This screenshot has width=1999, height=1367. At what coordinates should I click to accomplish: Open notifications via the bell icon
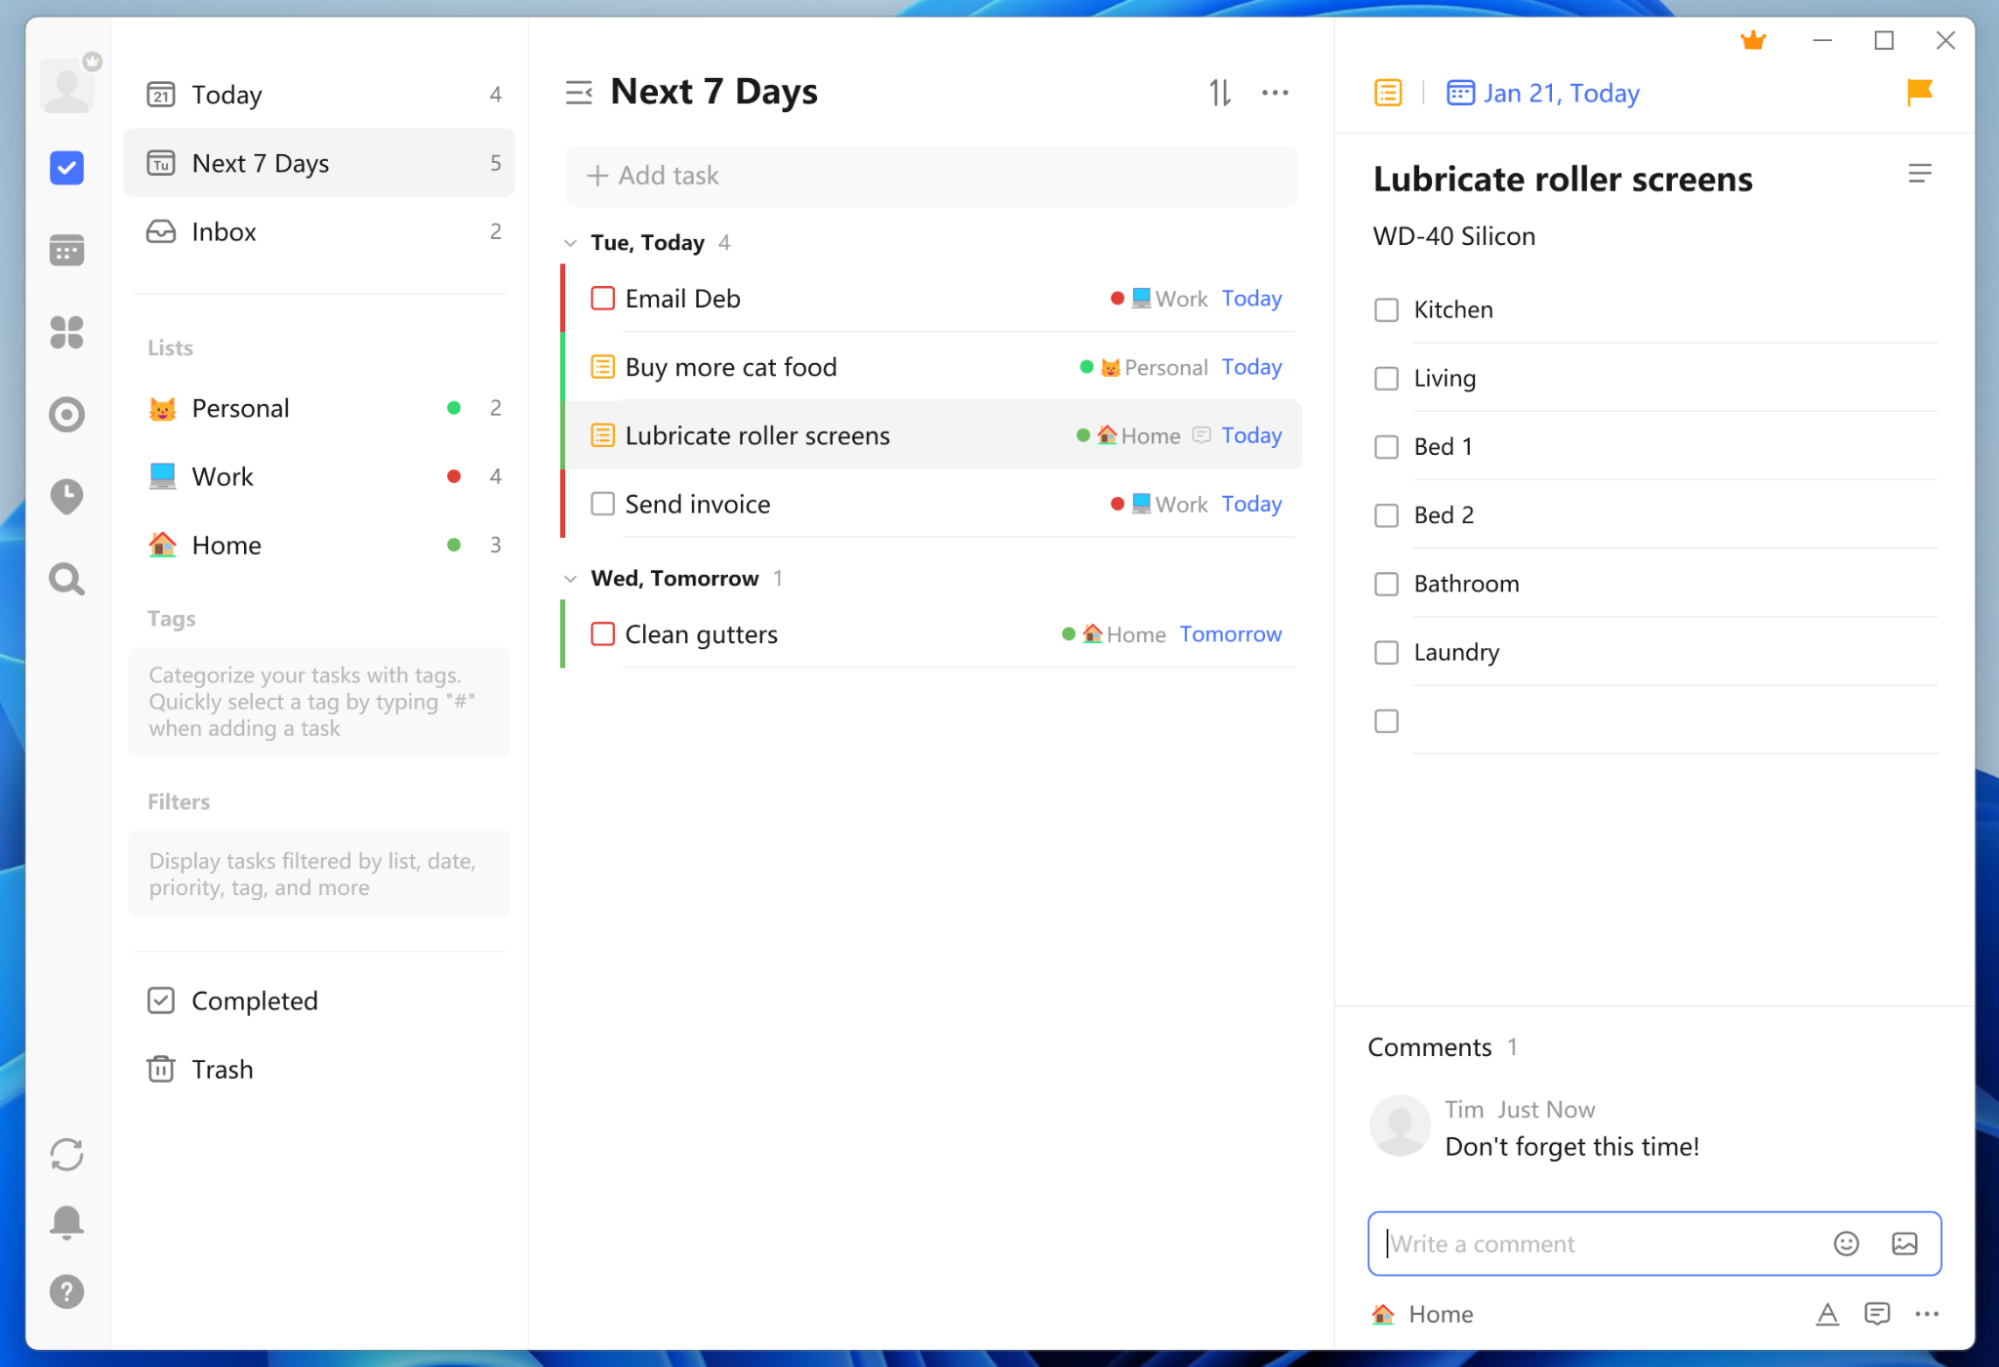(66, 1221)
